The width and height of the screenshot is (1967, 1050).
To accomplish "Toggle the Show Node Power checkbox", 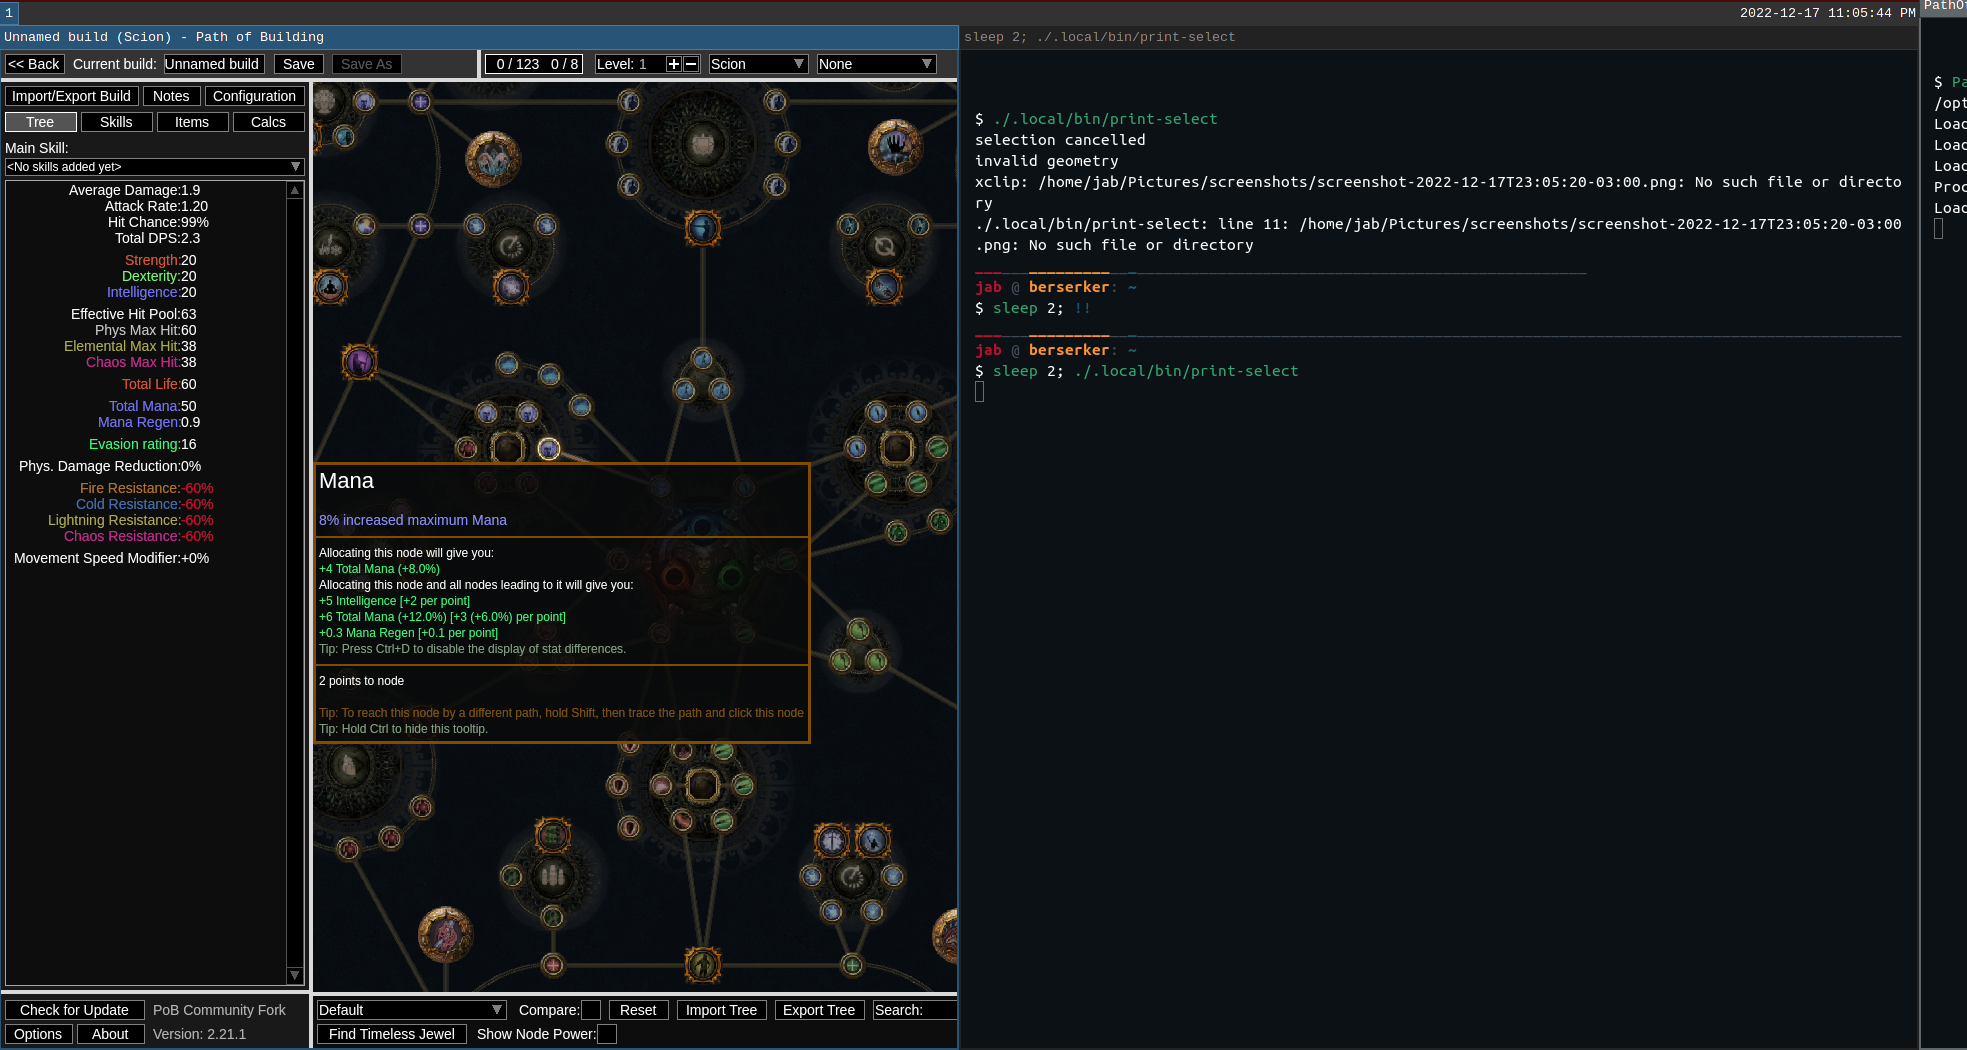I will [x=606, y=1034].
